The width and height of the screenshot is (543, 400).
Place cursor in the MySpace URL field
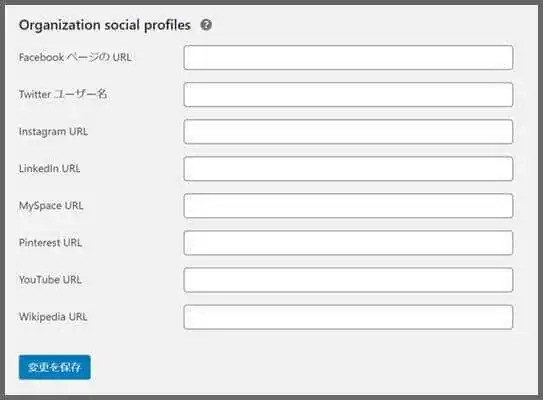348,206
